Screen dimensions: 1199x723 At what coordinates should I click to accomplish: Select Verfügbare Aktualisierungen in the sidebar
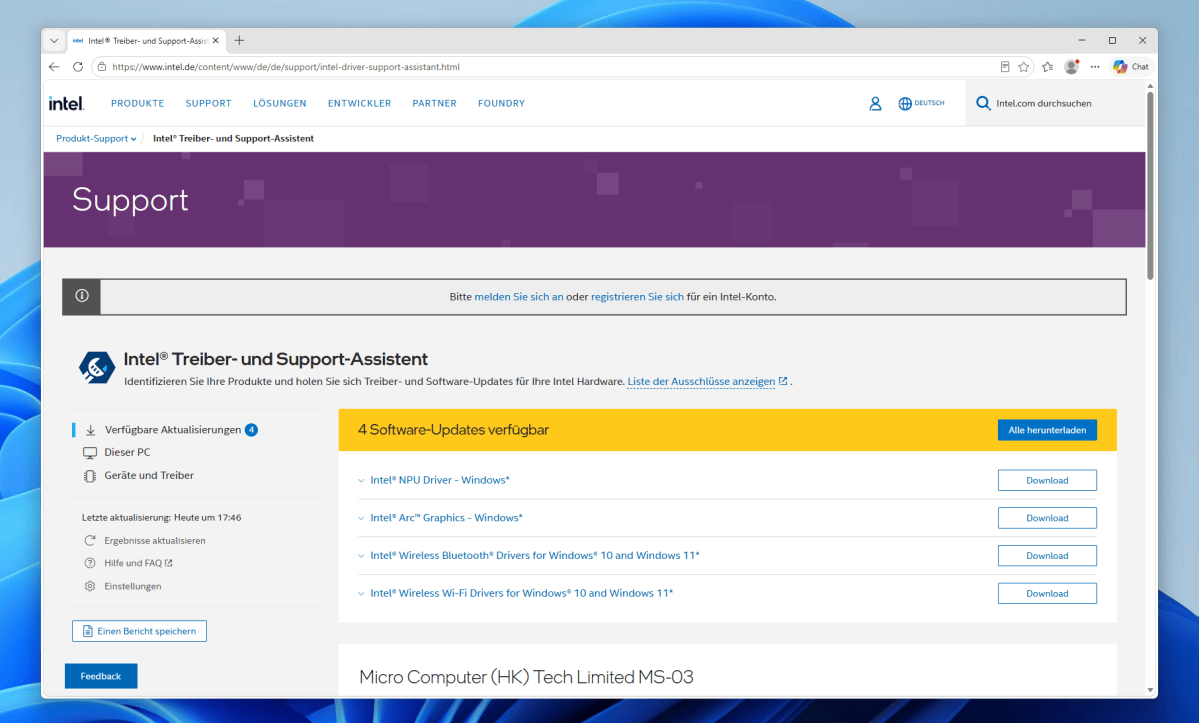pyautogui.click(x=172, y=430)
